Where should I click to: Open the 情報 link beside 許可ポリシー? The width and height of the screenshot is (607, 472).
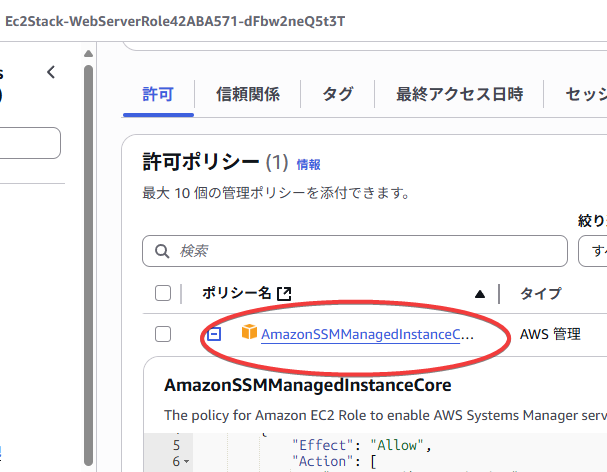click(x=308, y=165)
